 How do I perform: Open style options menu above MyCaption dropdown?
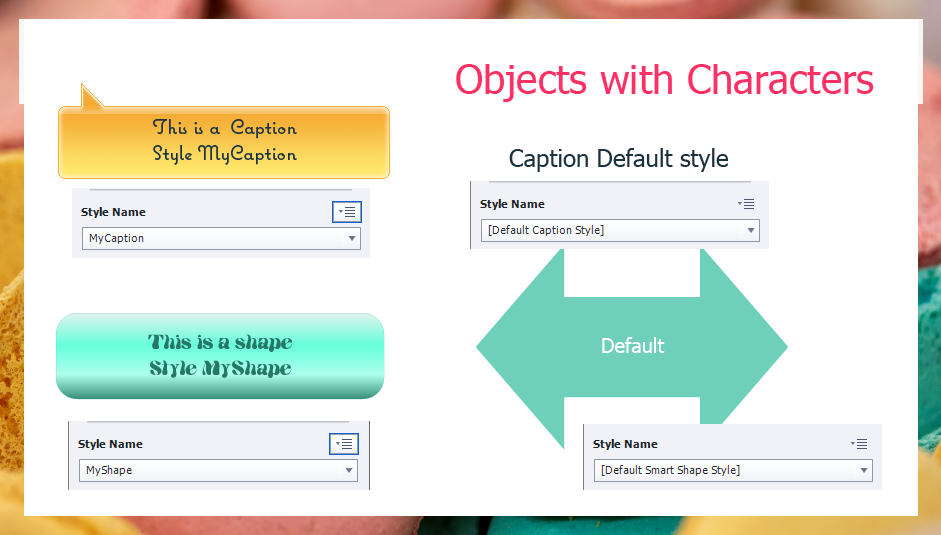coord(346,212)
